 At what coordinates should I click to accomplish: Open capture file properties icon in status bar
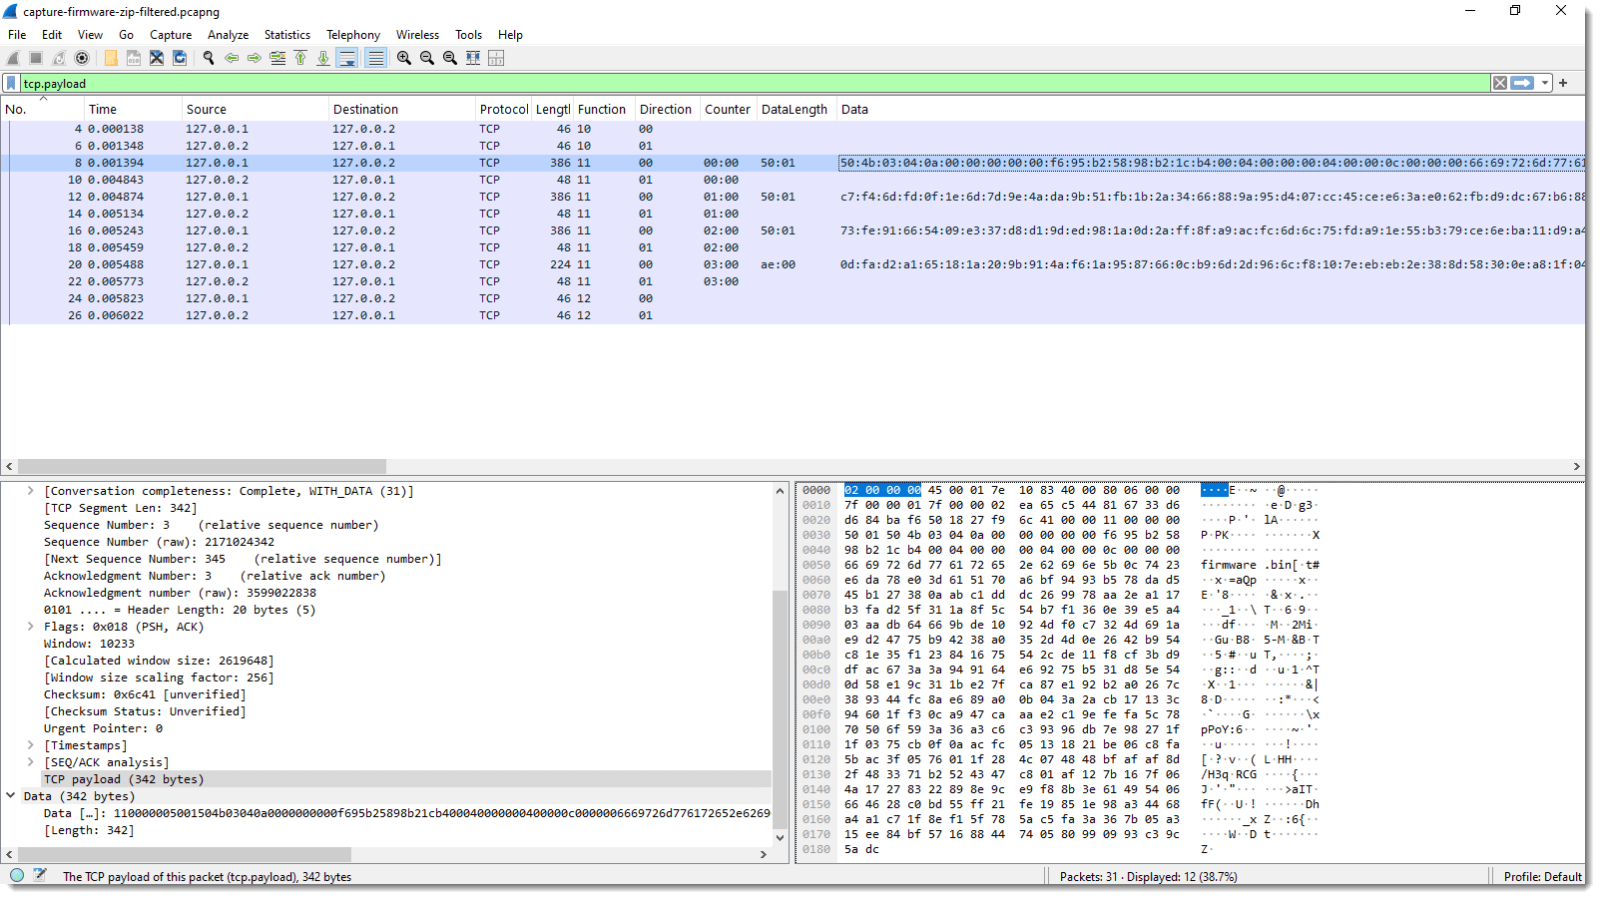point(40,875)
